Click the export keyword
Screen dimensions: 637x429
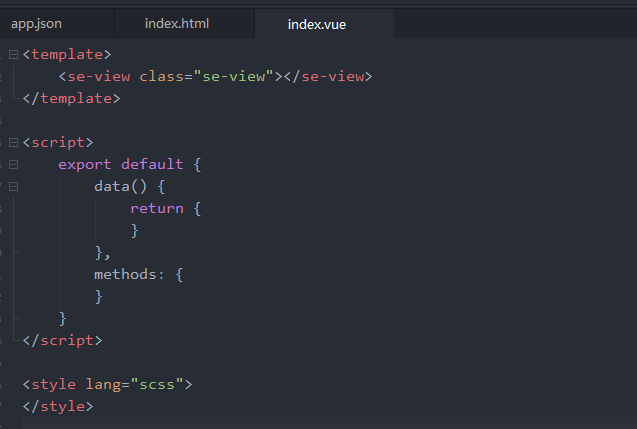[x=84, y=165]
